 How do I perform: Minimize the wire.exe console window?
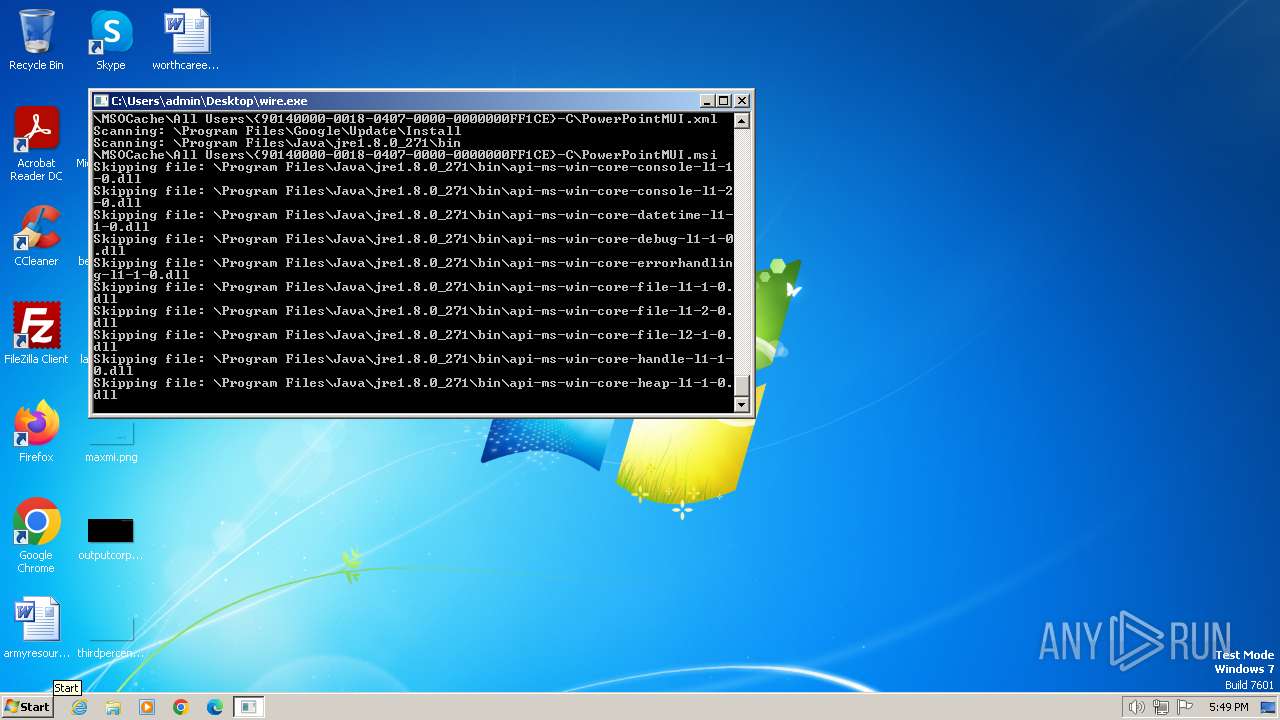707,101
